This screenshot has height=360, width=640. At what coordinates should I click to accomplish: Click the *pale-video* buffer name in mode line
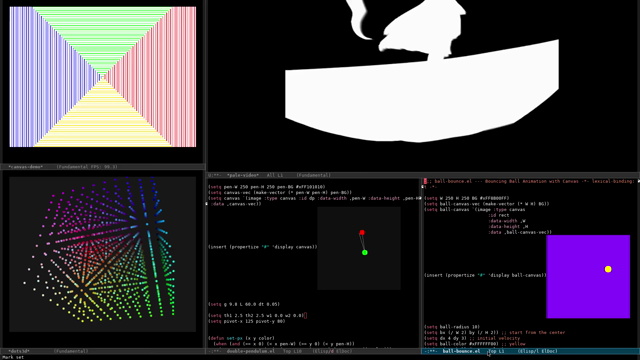pos(243,175)
